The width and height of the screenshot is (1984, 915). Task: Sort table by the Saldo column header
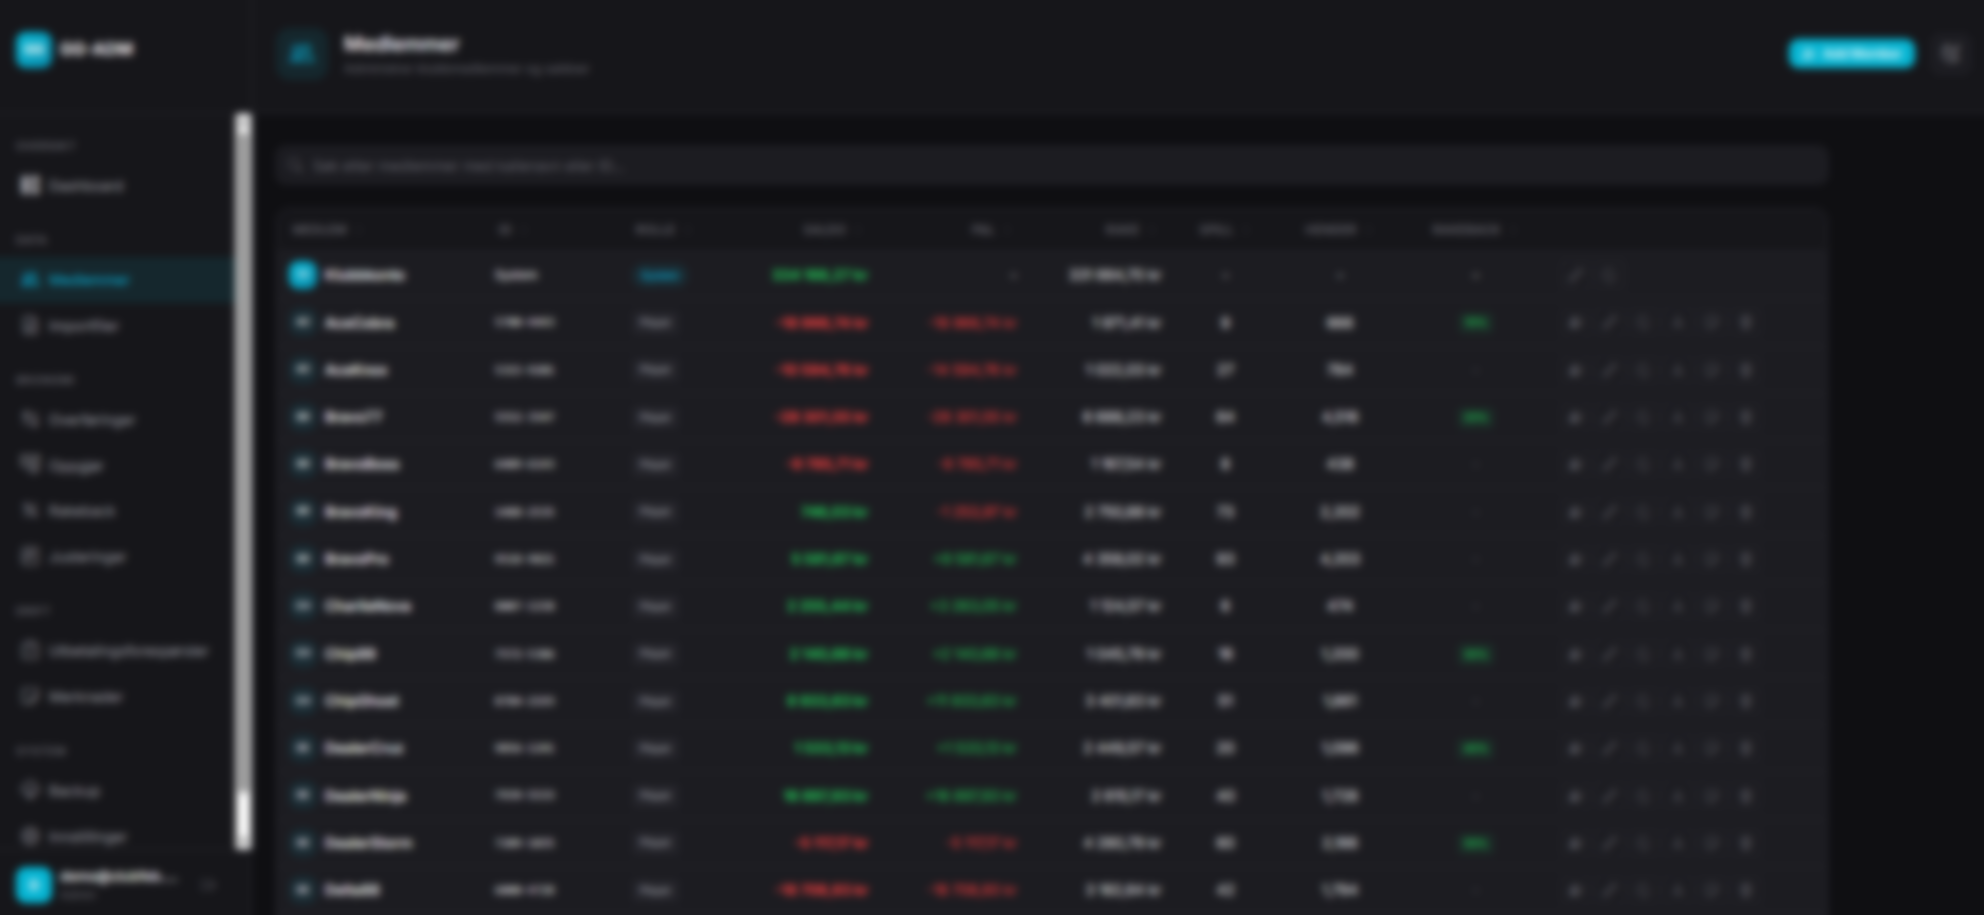point(824,230)
